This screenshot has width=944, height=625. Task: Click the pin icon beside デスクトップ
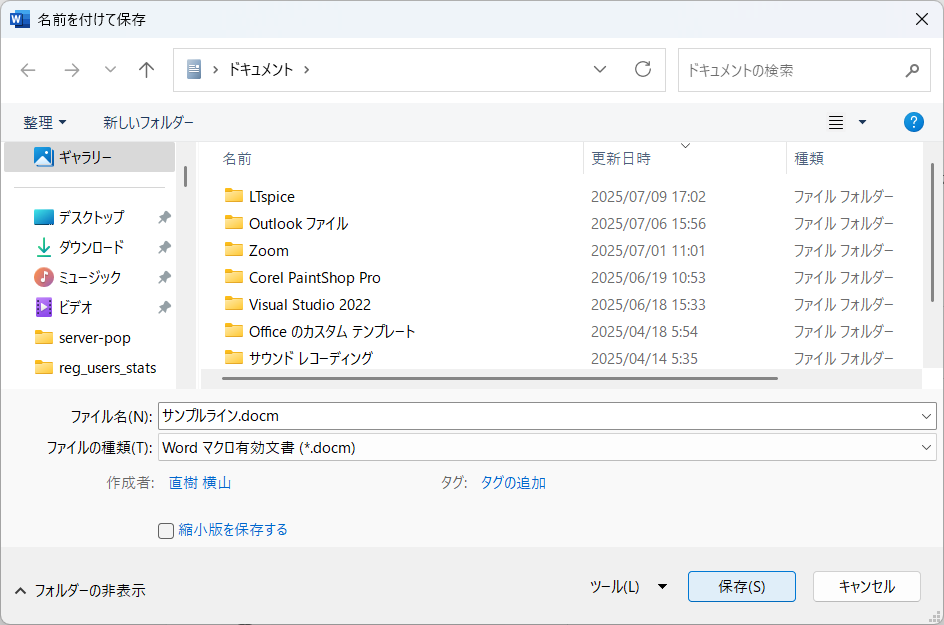(x=164, y=217)
